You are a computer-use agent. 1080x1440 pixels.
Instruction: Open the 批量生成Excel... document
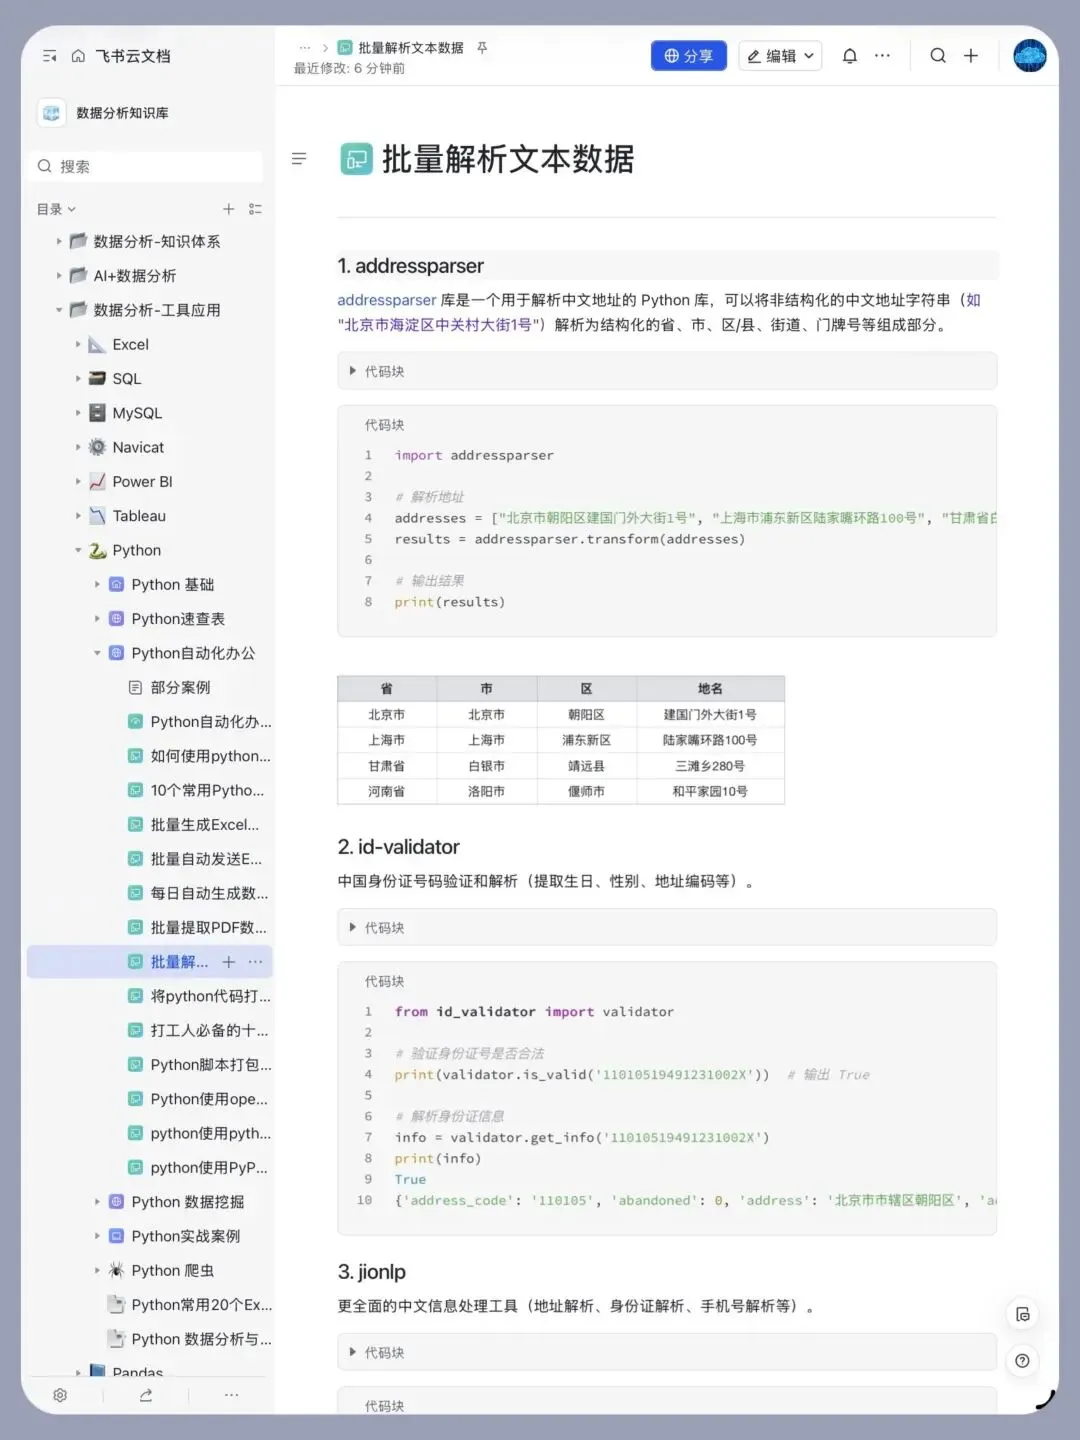tap(204, 824)
